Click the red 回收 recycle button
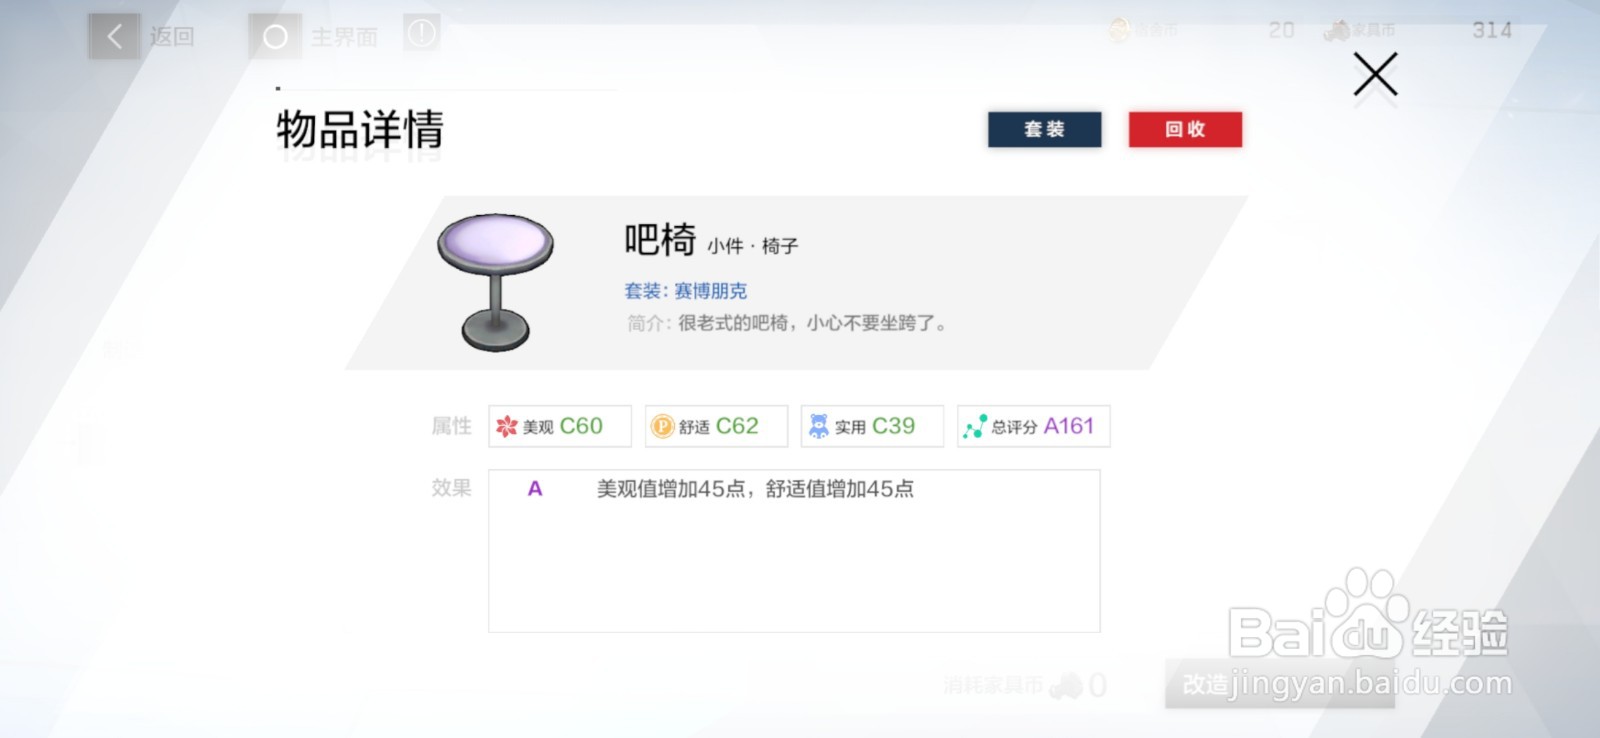This screenshot has height=738, width=1600. coord(1185,129)
